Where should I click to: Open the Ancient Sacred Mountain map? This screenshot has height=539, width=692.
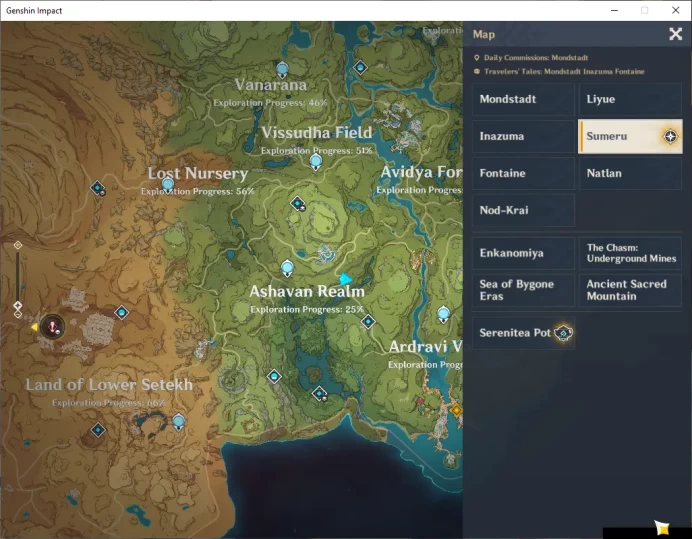click(x=630, y=290)
